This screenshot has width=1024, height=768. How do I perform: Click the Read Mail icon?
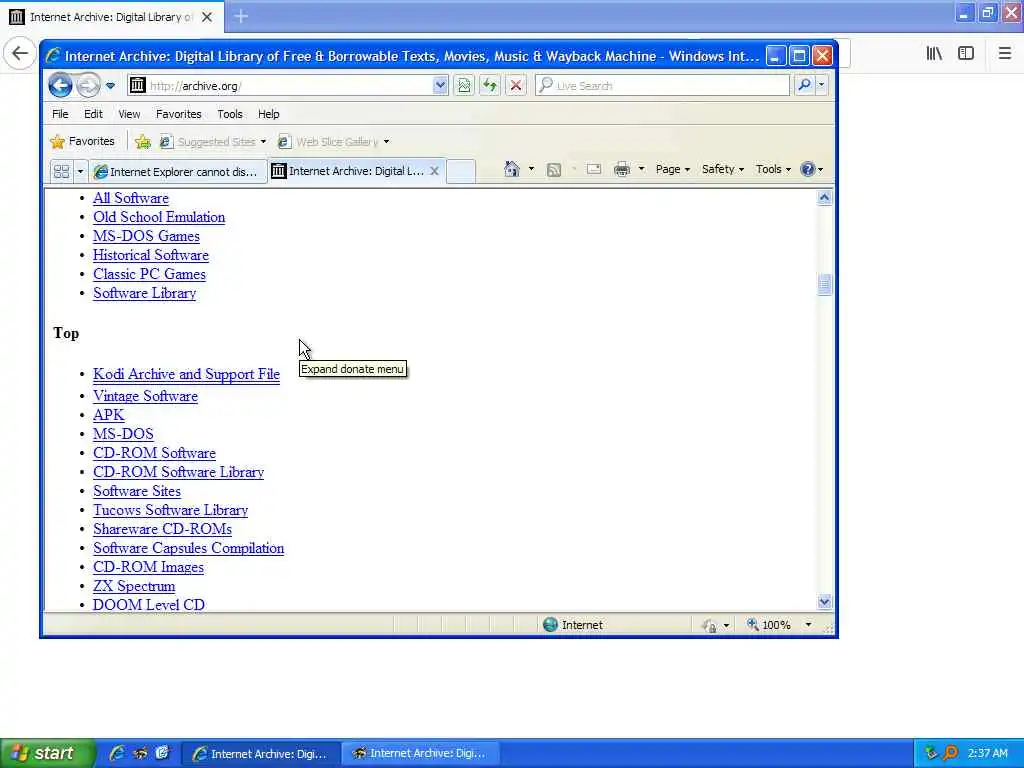pyautogui.click(x=594, y=169)
